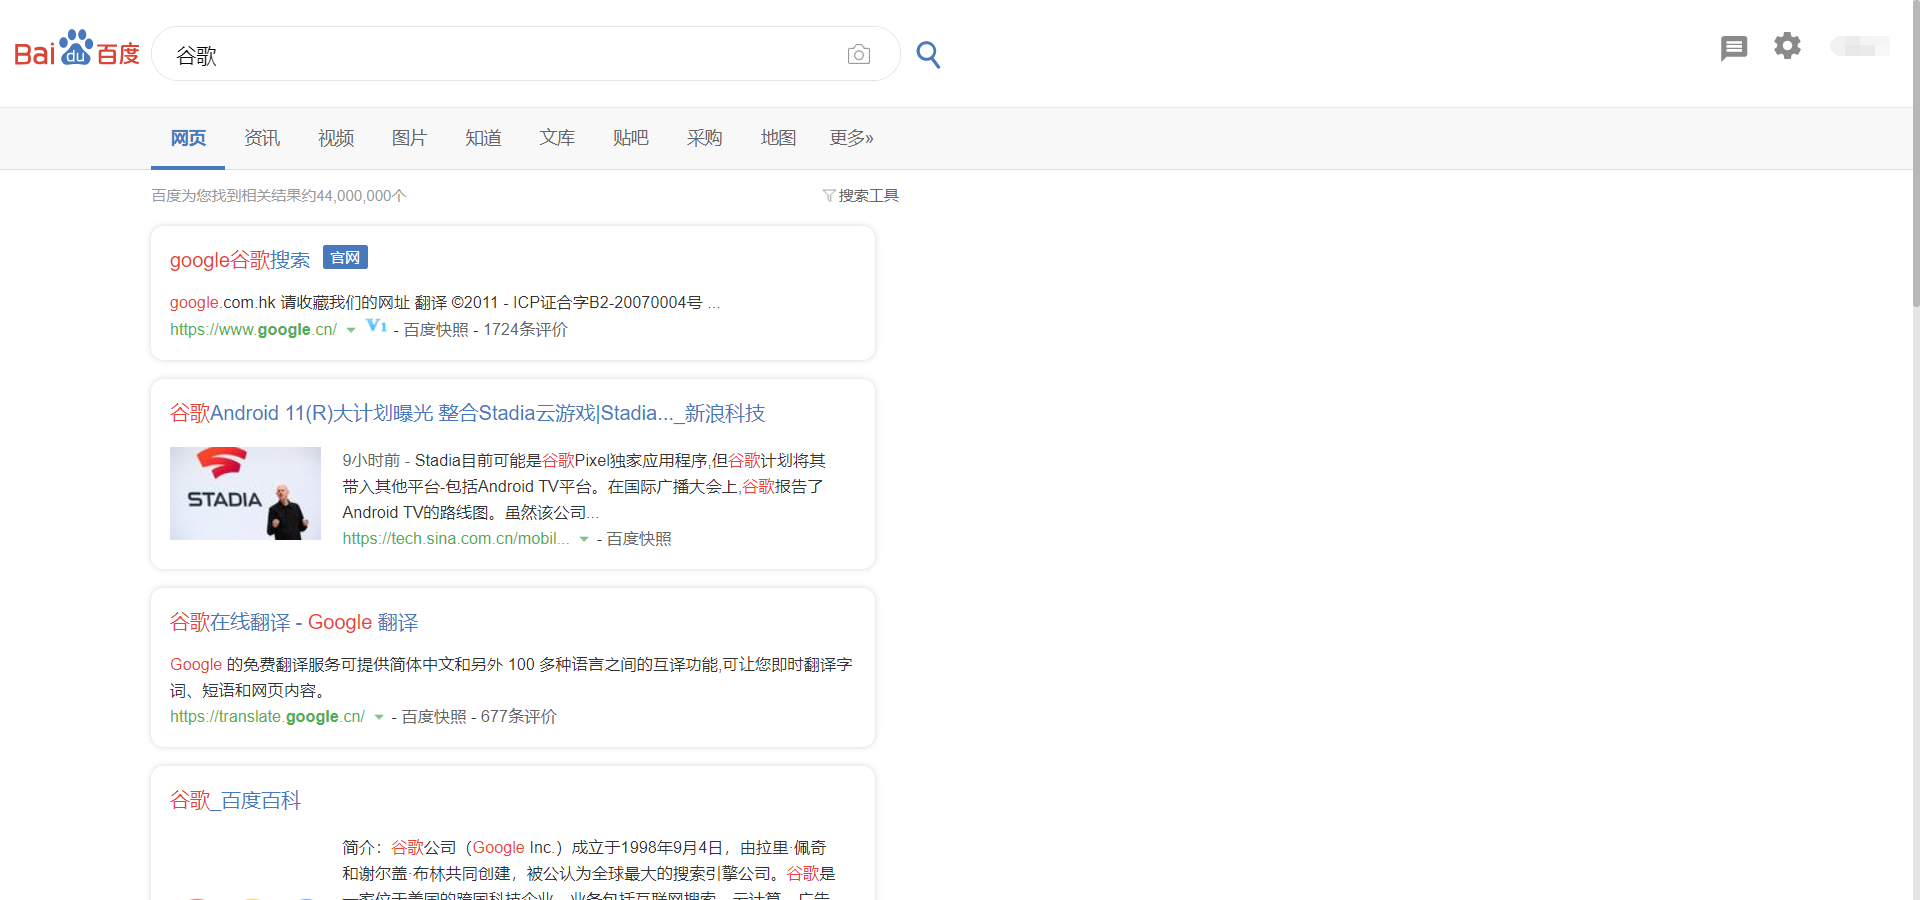The width and height of the screenshot is (1920, 900).
Task: Switch to the 视频 tab
Action: [x=334, y=138]
